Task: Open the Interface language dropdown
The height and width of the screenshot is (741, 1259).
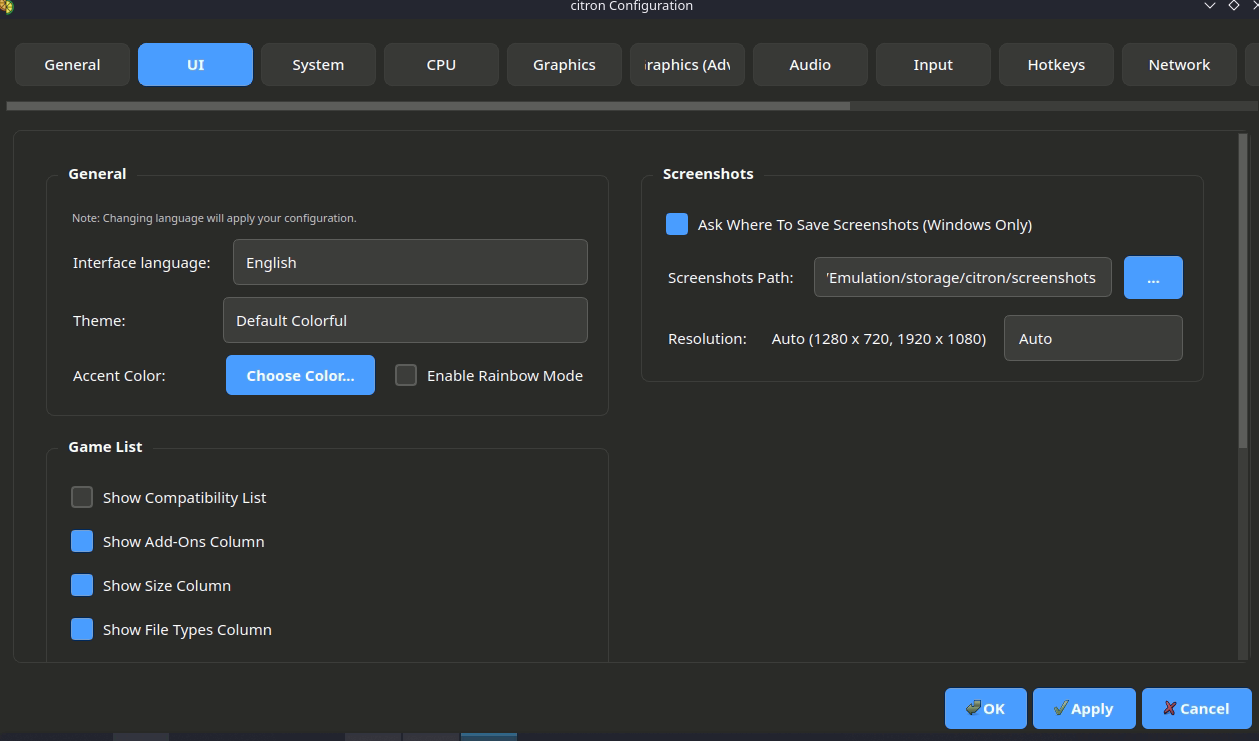Action: click(410, 263)
